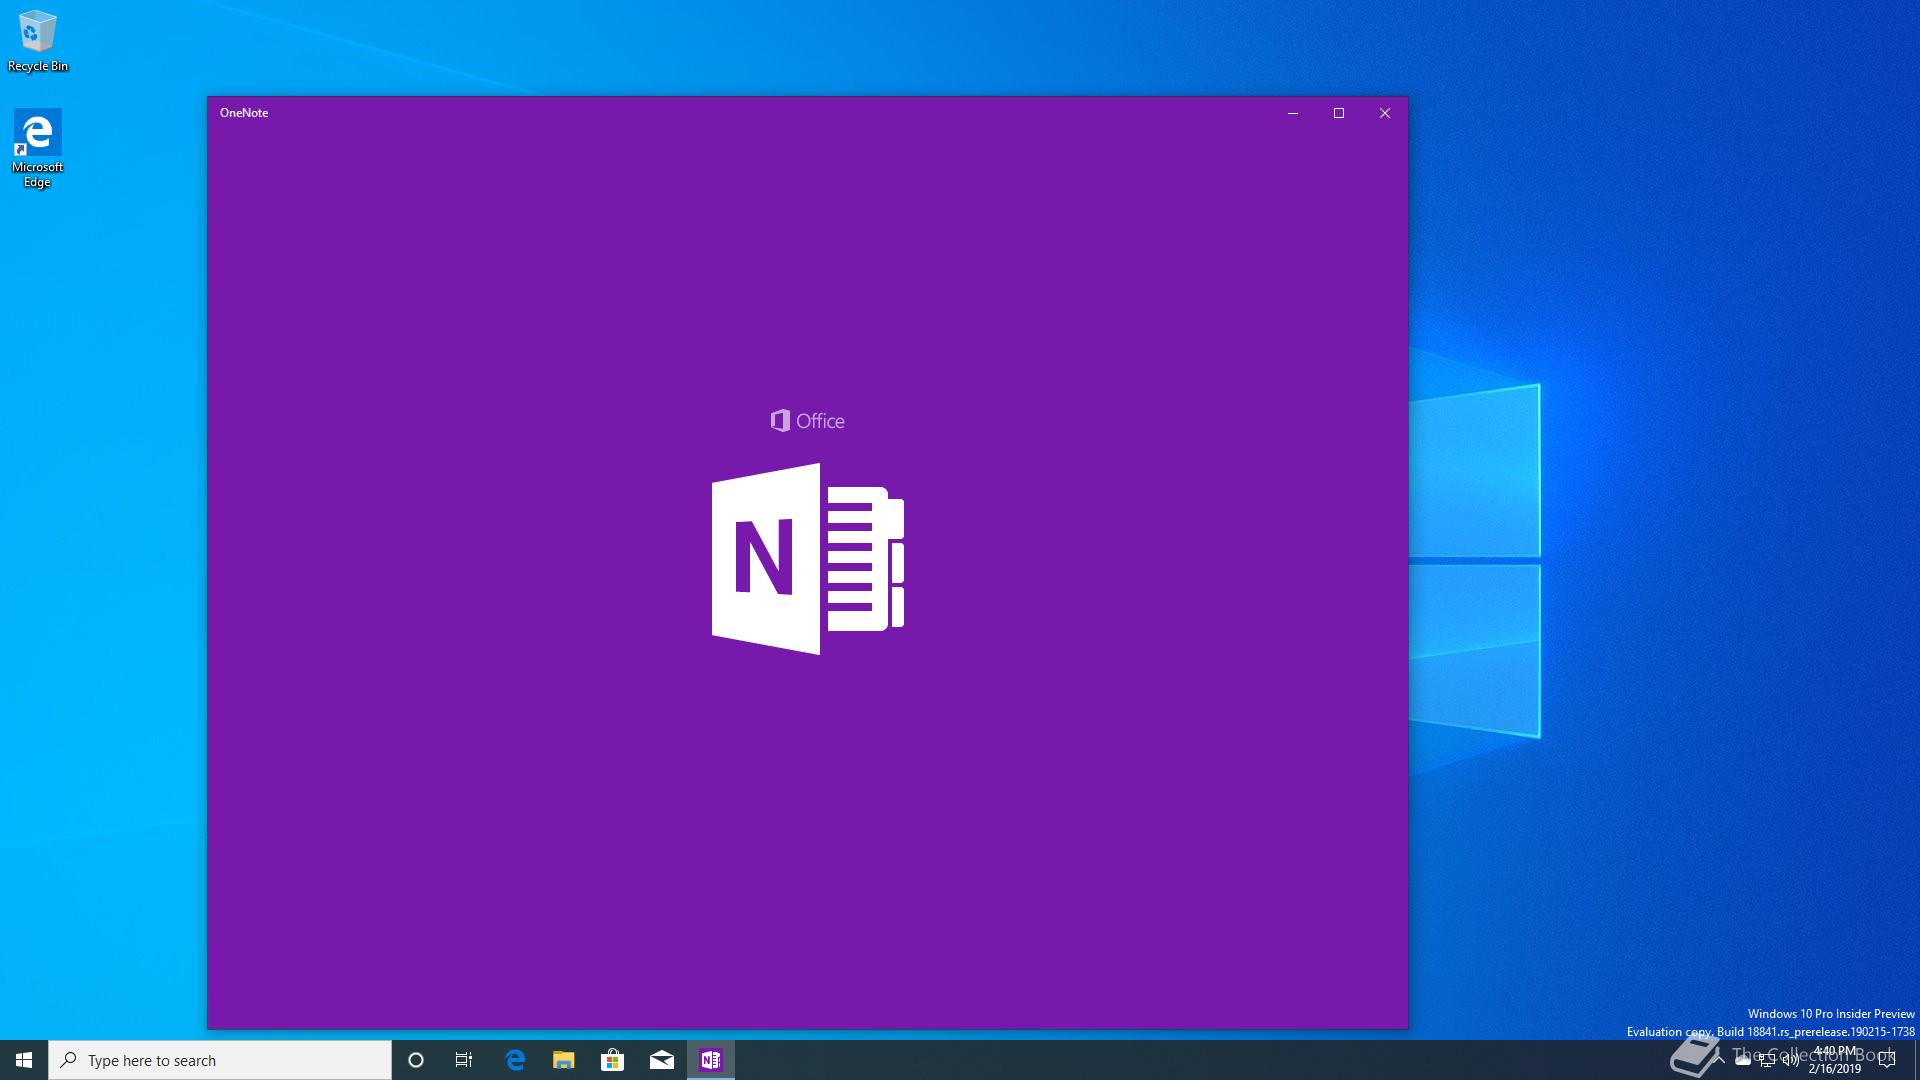
Task: Open the network status tray icon
Action: 1767,1060
